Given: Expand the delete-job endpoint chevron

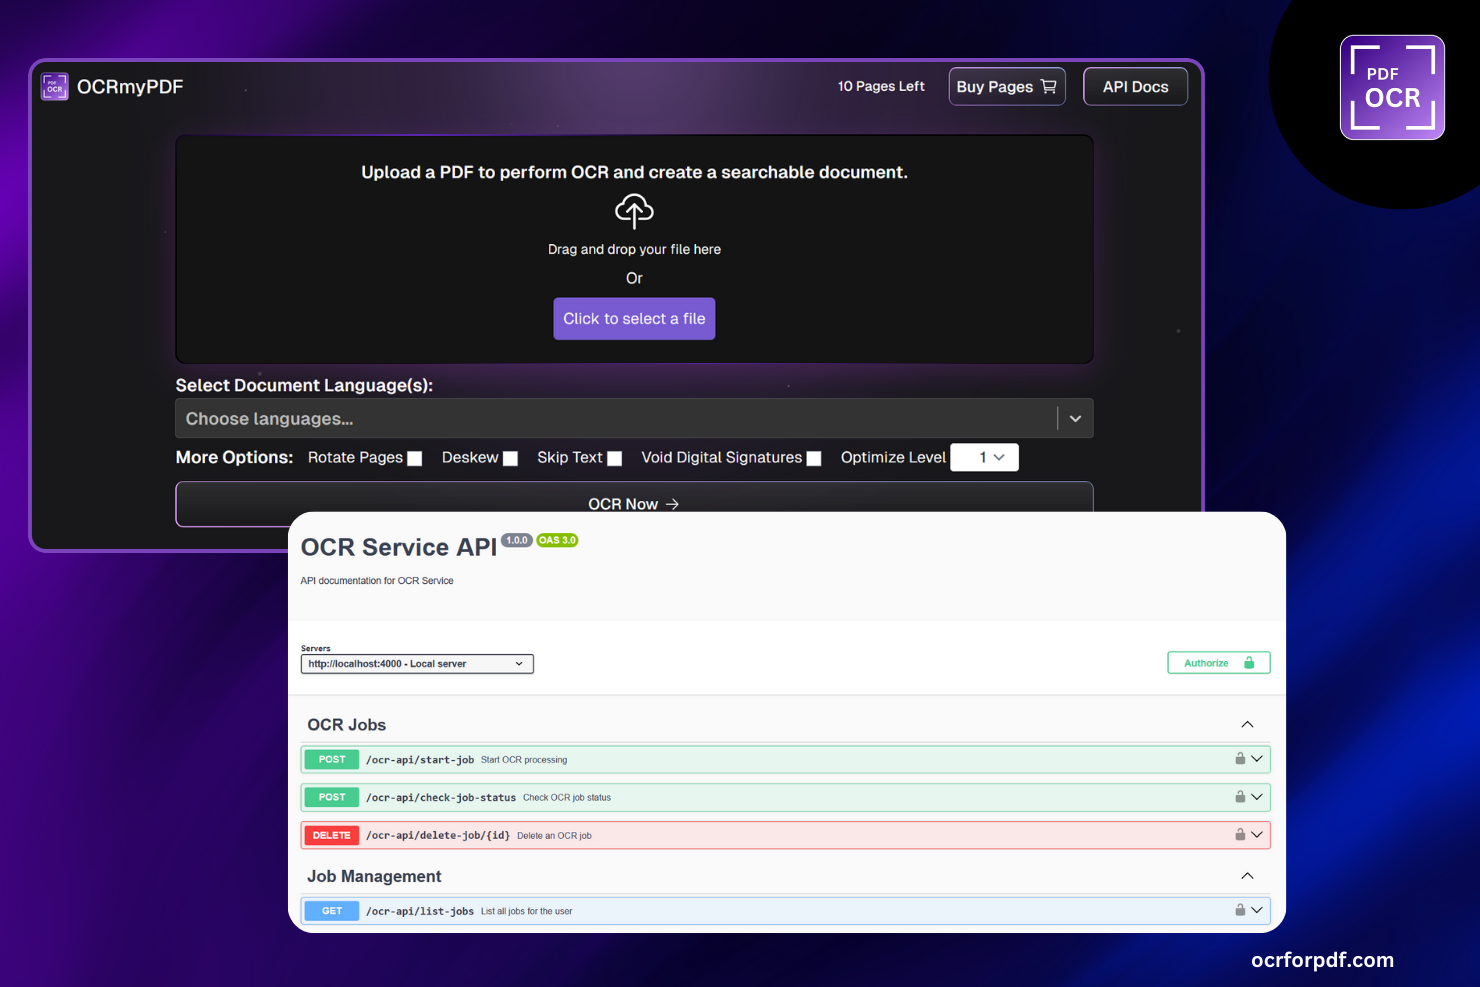Looking at the screenshot, I should 1257,835.
